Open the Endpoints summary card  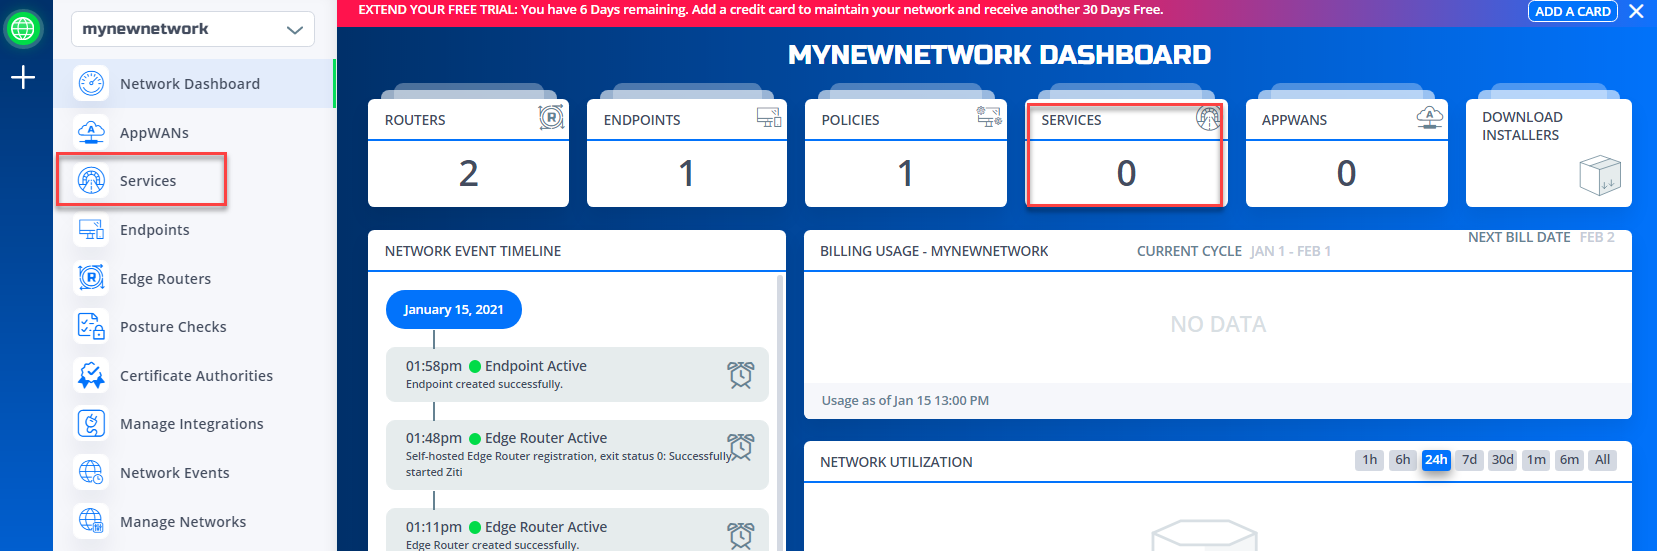(x=687, y=153)
